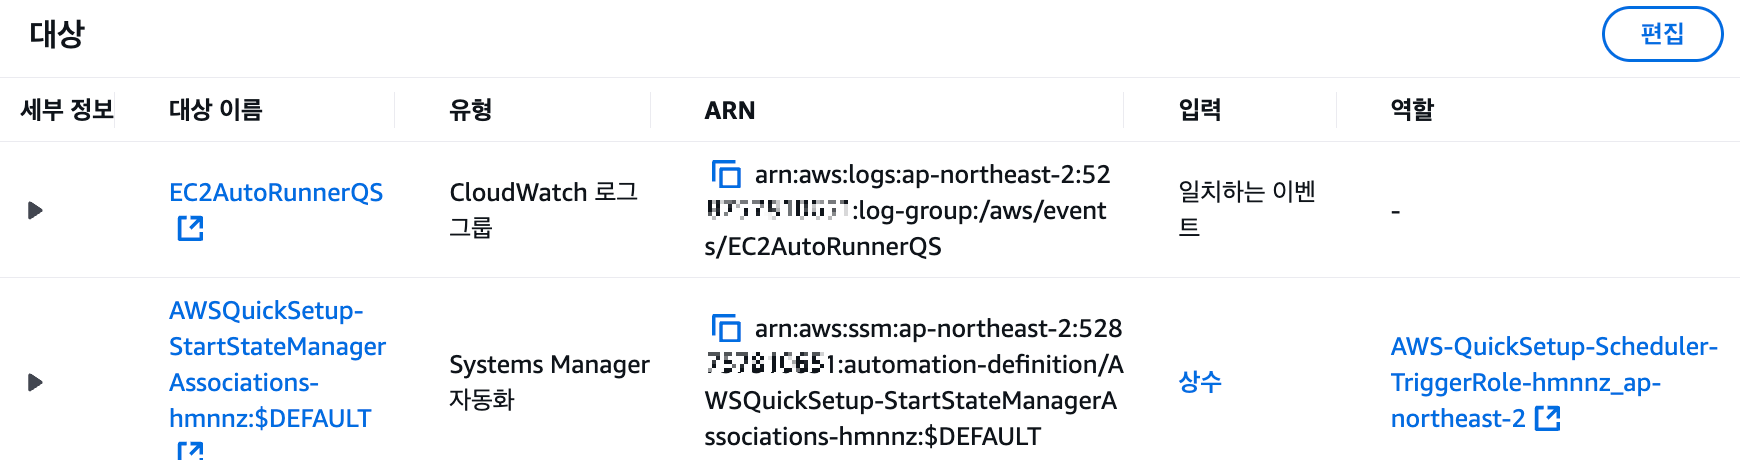Viewport: 1740px width, 460px height.
Task: Click the 대상 section heading
Action: [x=57, y=34]
